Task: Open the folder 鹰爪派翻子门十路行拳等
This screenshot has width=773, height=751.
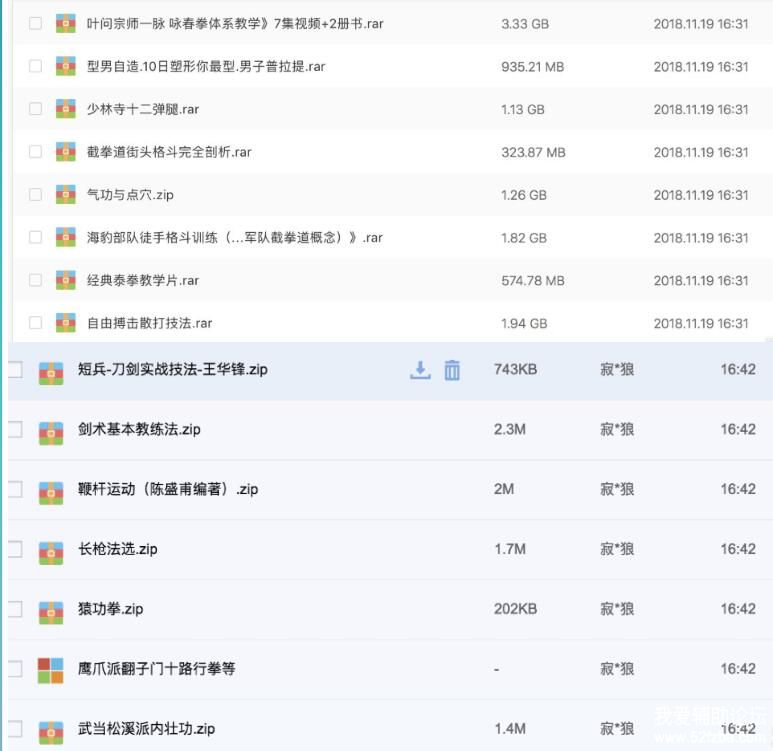Action: (157, 669)
